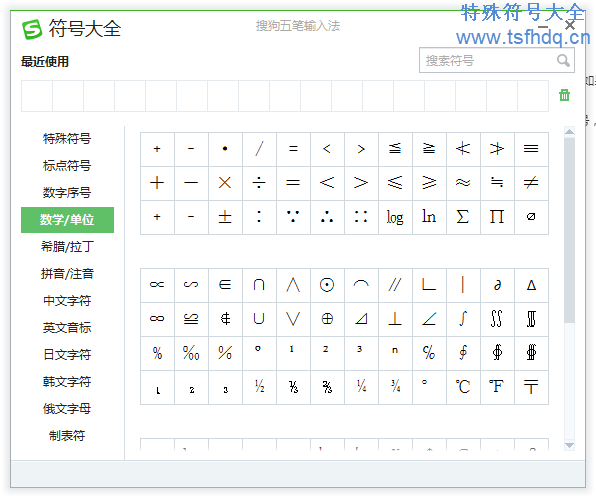Insert the not-equal sign ≠

tap(531, 183)
